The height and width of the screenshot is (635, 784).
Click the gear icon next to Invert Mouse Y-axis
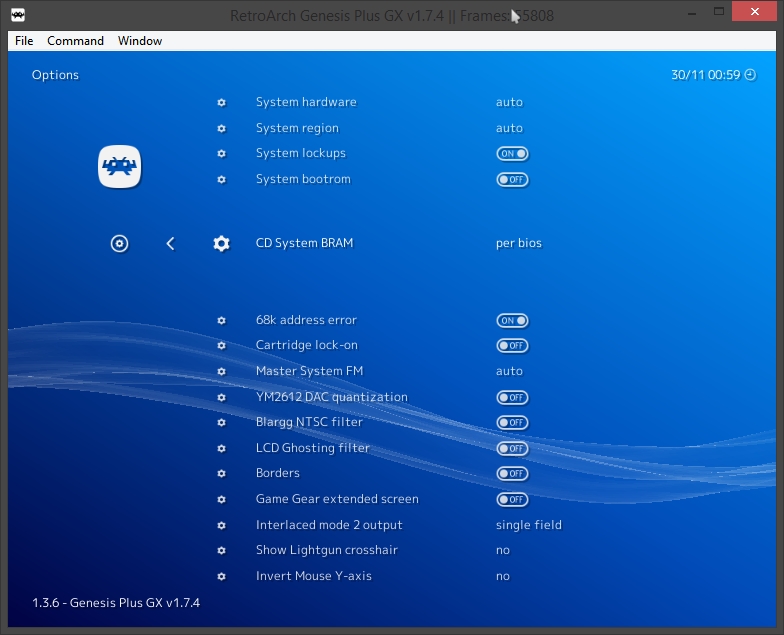click(222, 576)
